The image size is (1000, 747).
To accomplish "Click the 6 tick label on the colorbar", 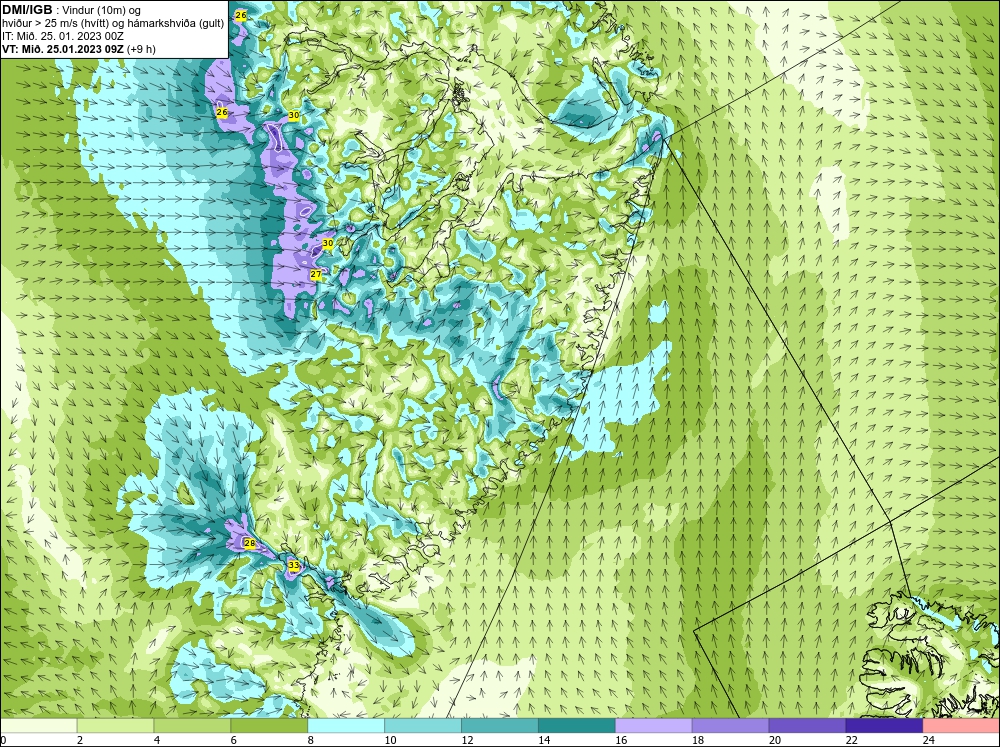I will click(x=234, y=740).
